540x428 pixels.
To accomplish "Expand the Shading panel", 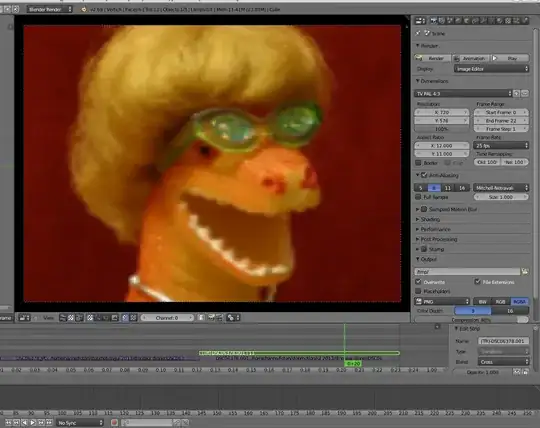I will tap(428, 219).
